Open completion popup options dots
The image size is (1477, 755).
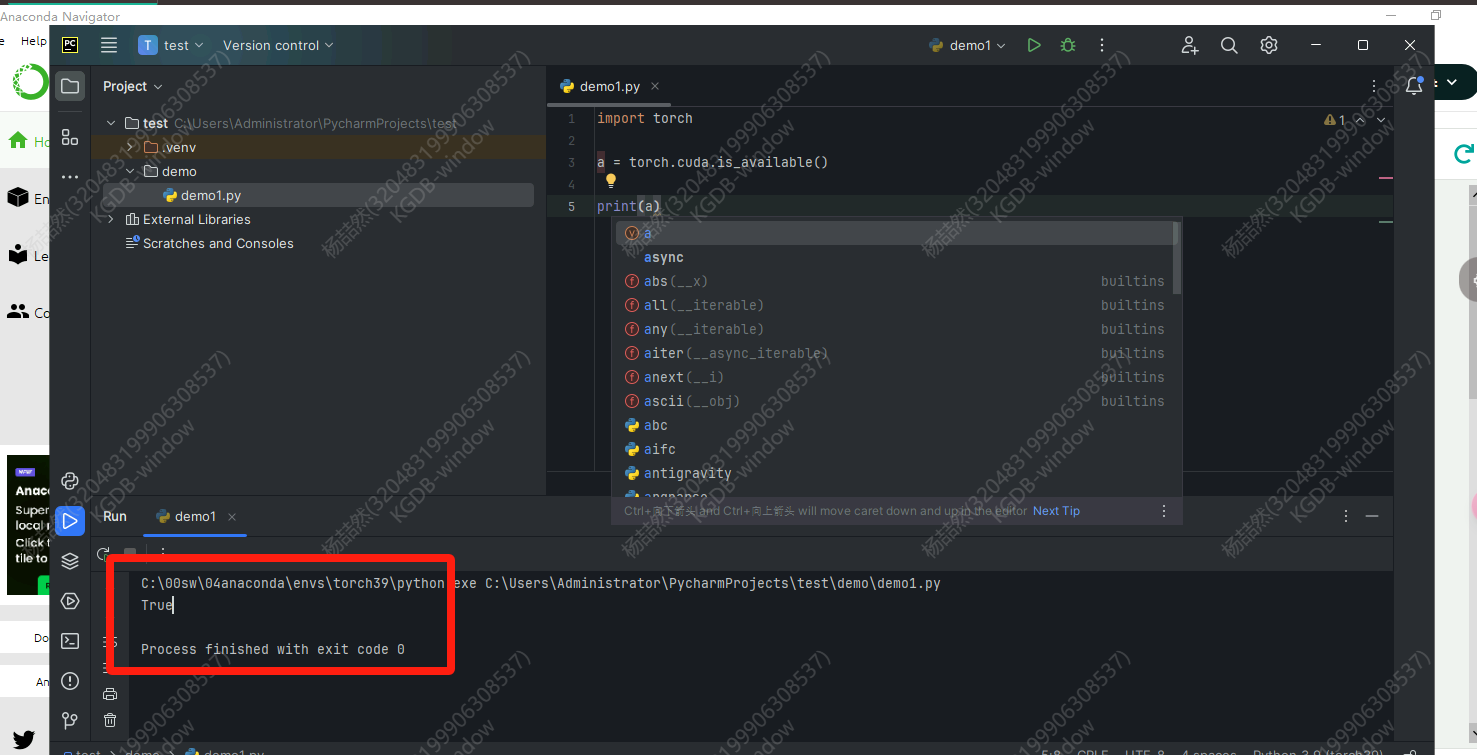1164,511
